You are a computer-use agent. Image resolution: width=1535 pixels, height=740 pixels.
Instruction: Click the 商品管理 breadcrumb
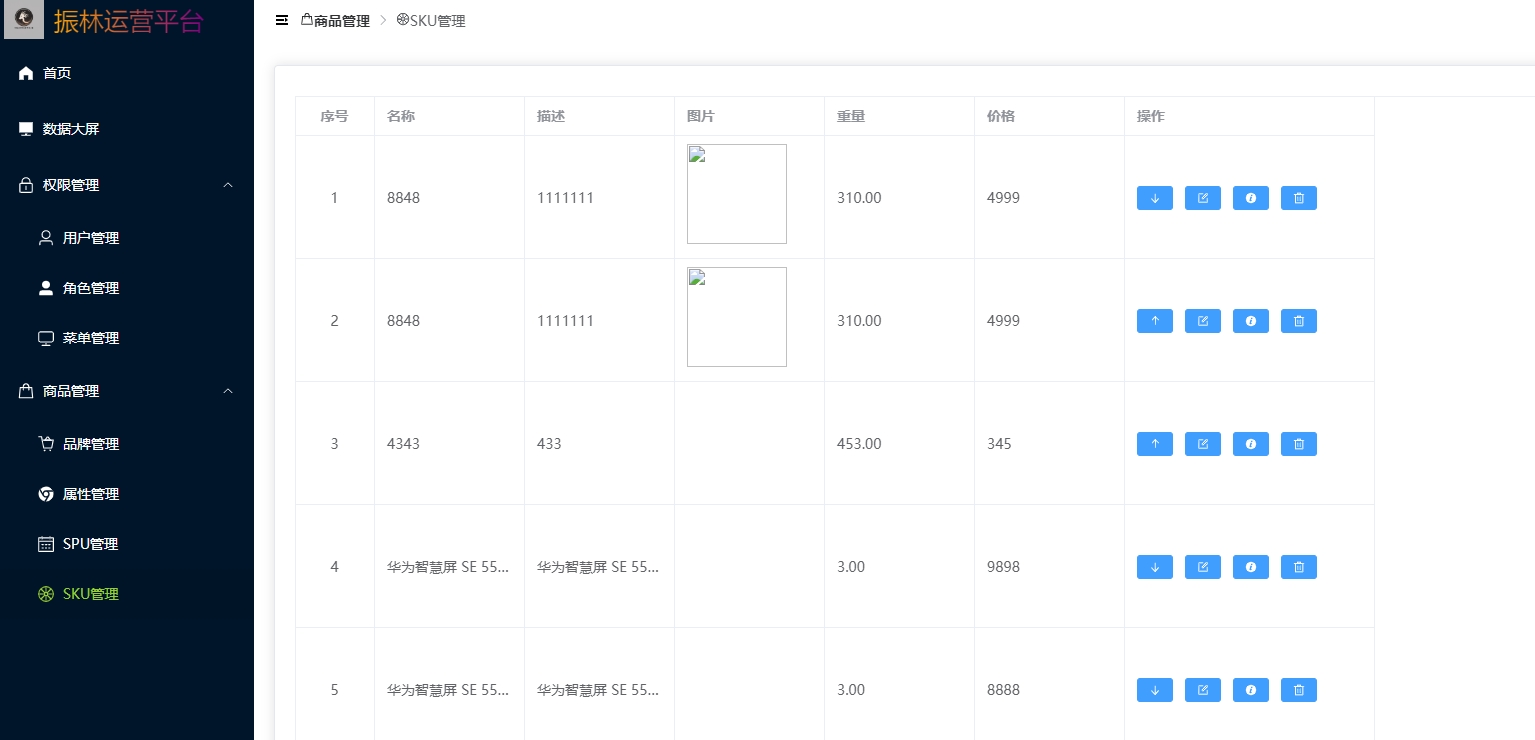(x=335, y=20)
